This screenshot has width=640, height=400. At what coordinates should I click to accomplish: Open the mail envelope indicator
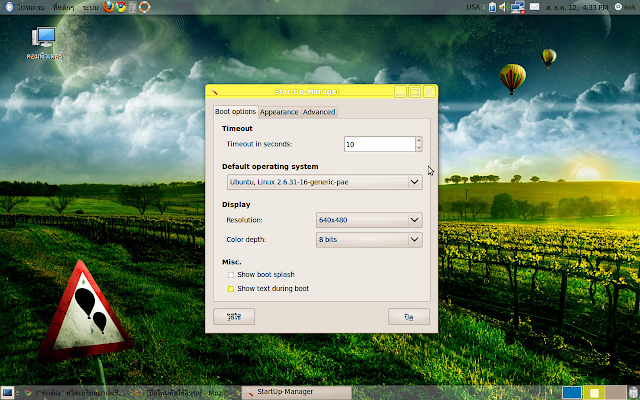[x=534, y=7]
